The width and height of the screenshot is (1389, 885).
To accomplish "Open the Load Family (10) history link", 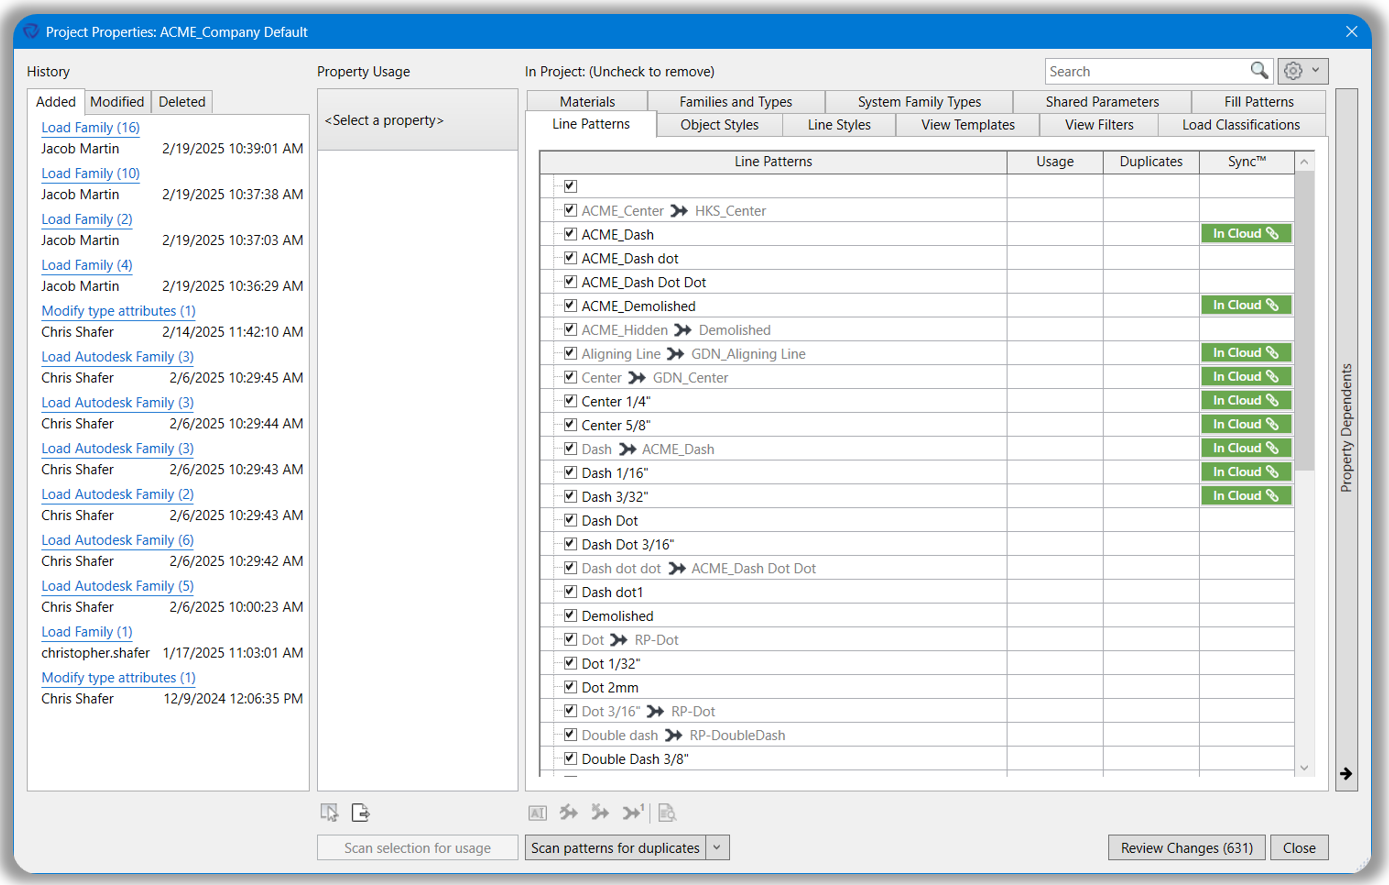I will click(90, 174).
